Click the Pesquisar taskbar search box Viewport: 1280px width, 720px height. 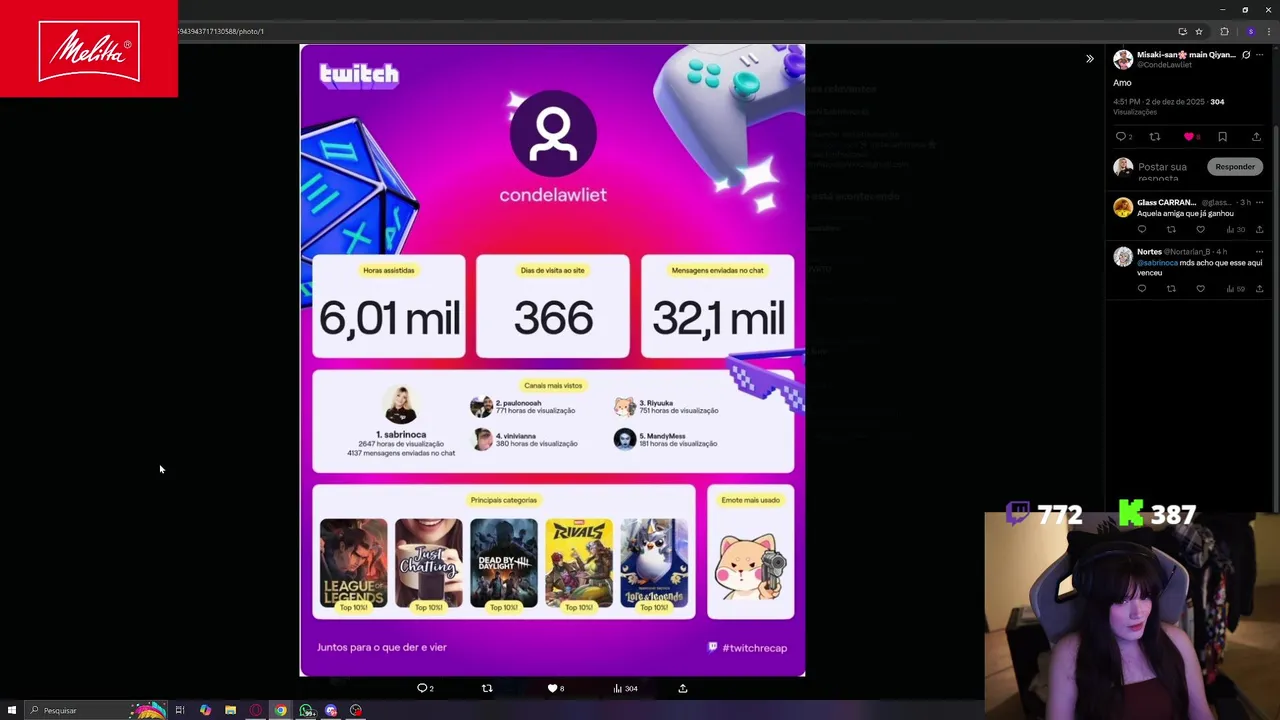click(x=97, y=710)
